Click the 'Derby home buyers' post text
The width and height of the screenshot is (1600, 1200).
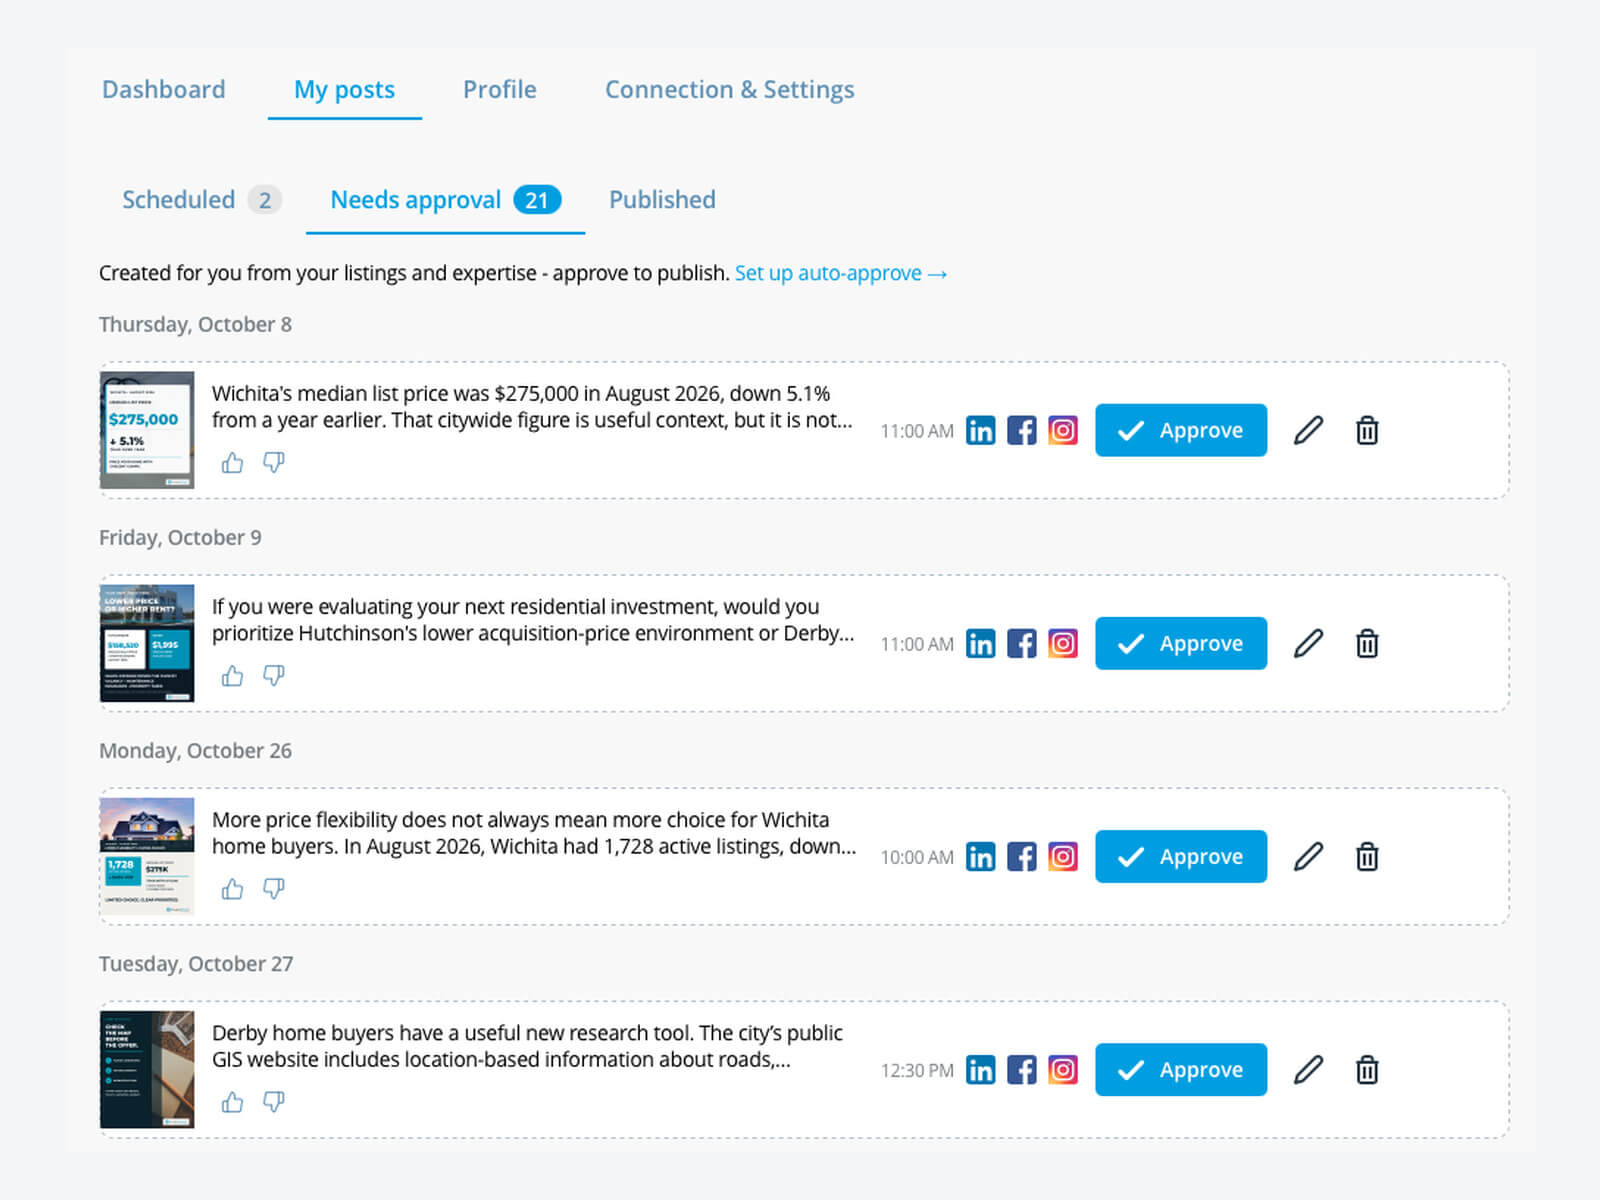click(x=527, y=1046)
